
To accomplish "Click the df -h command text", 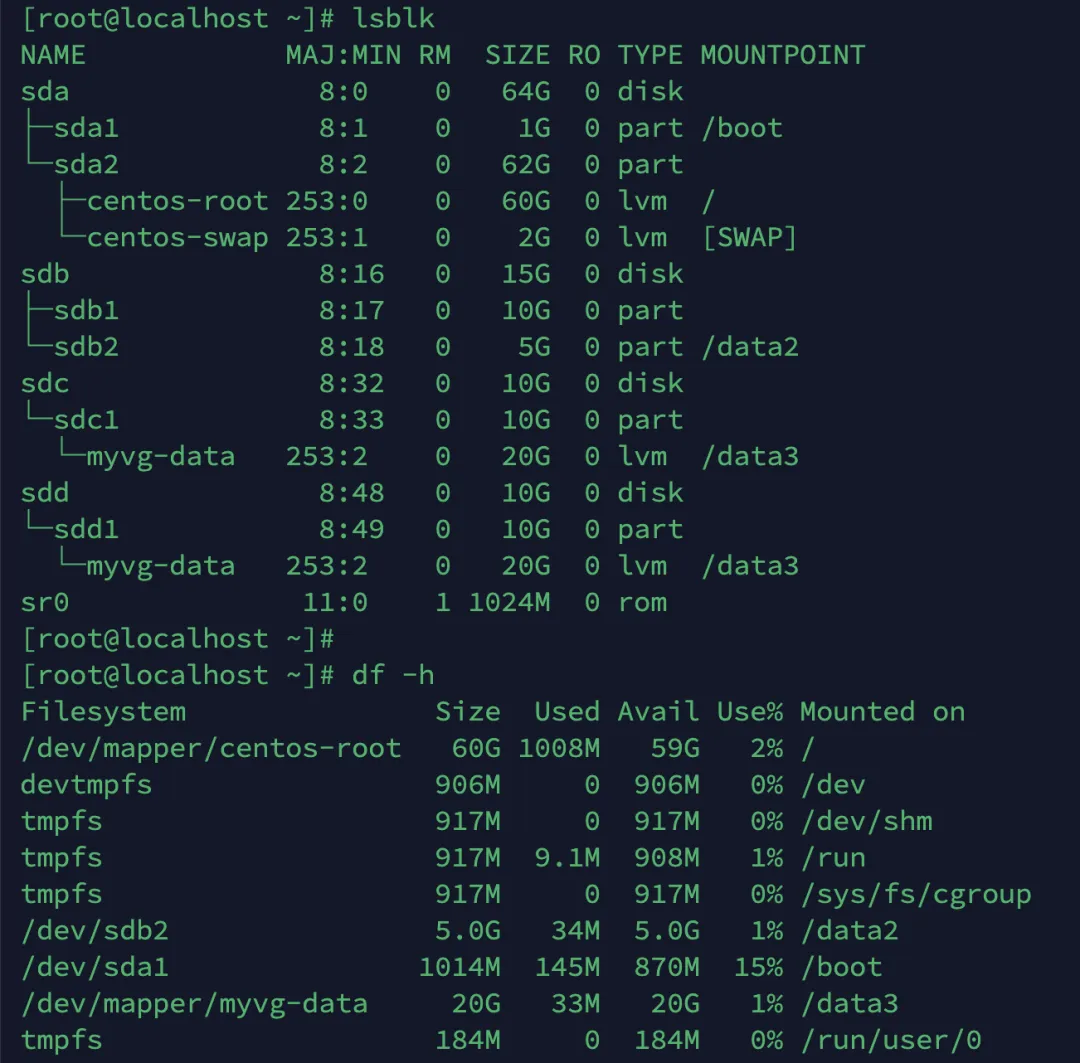I will pos(393,675).
